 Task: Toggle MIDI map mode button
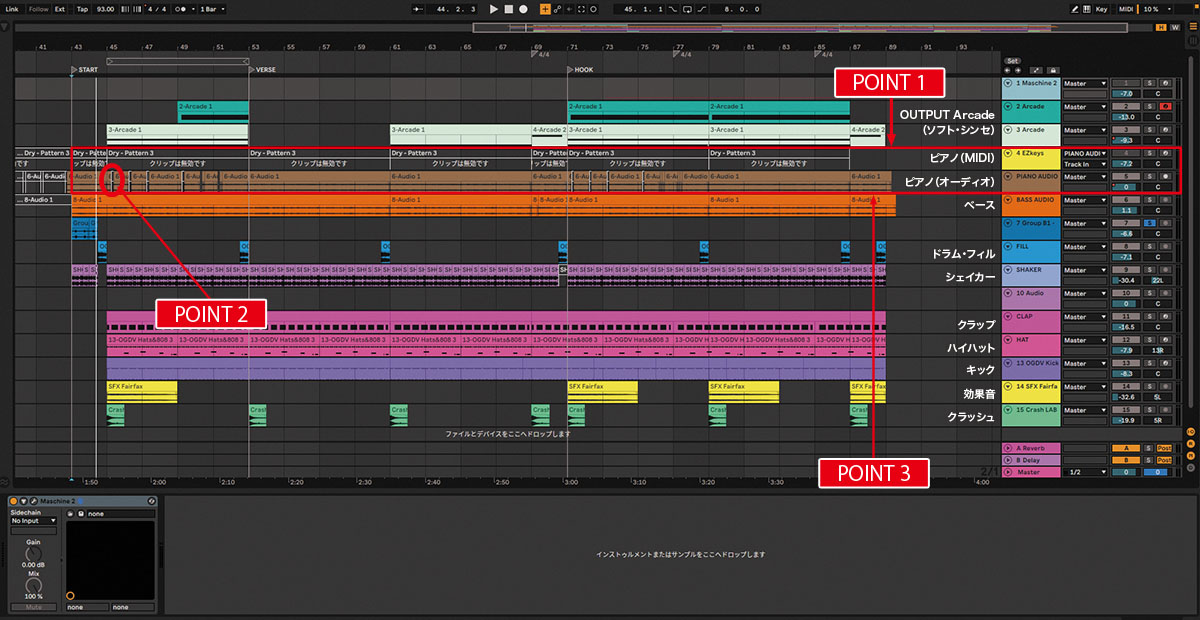1126,9
